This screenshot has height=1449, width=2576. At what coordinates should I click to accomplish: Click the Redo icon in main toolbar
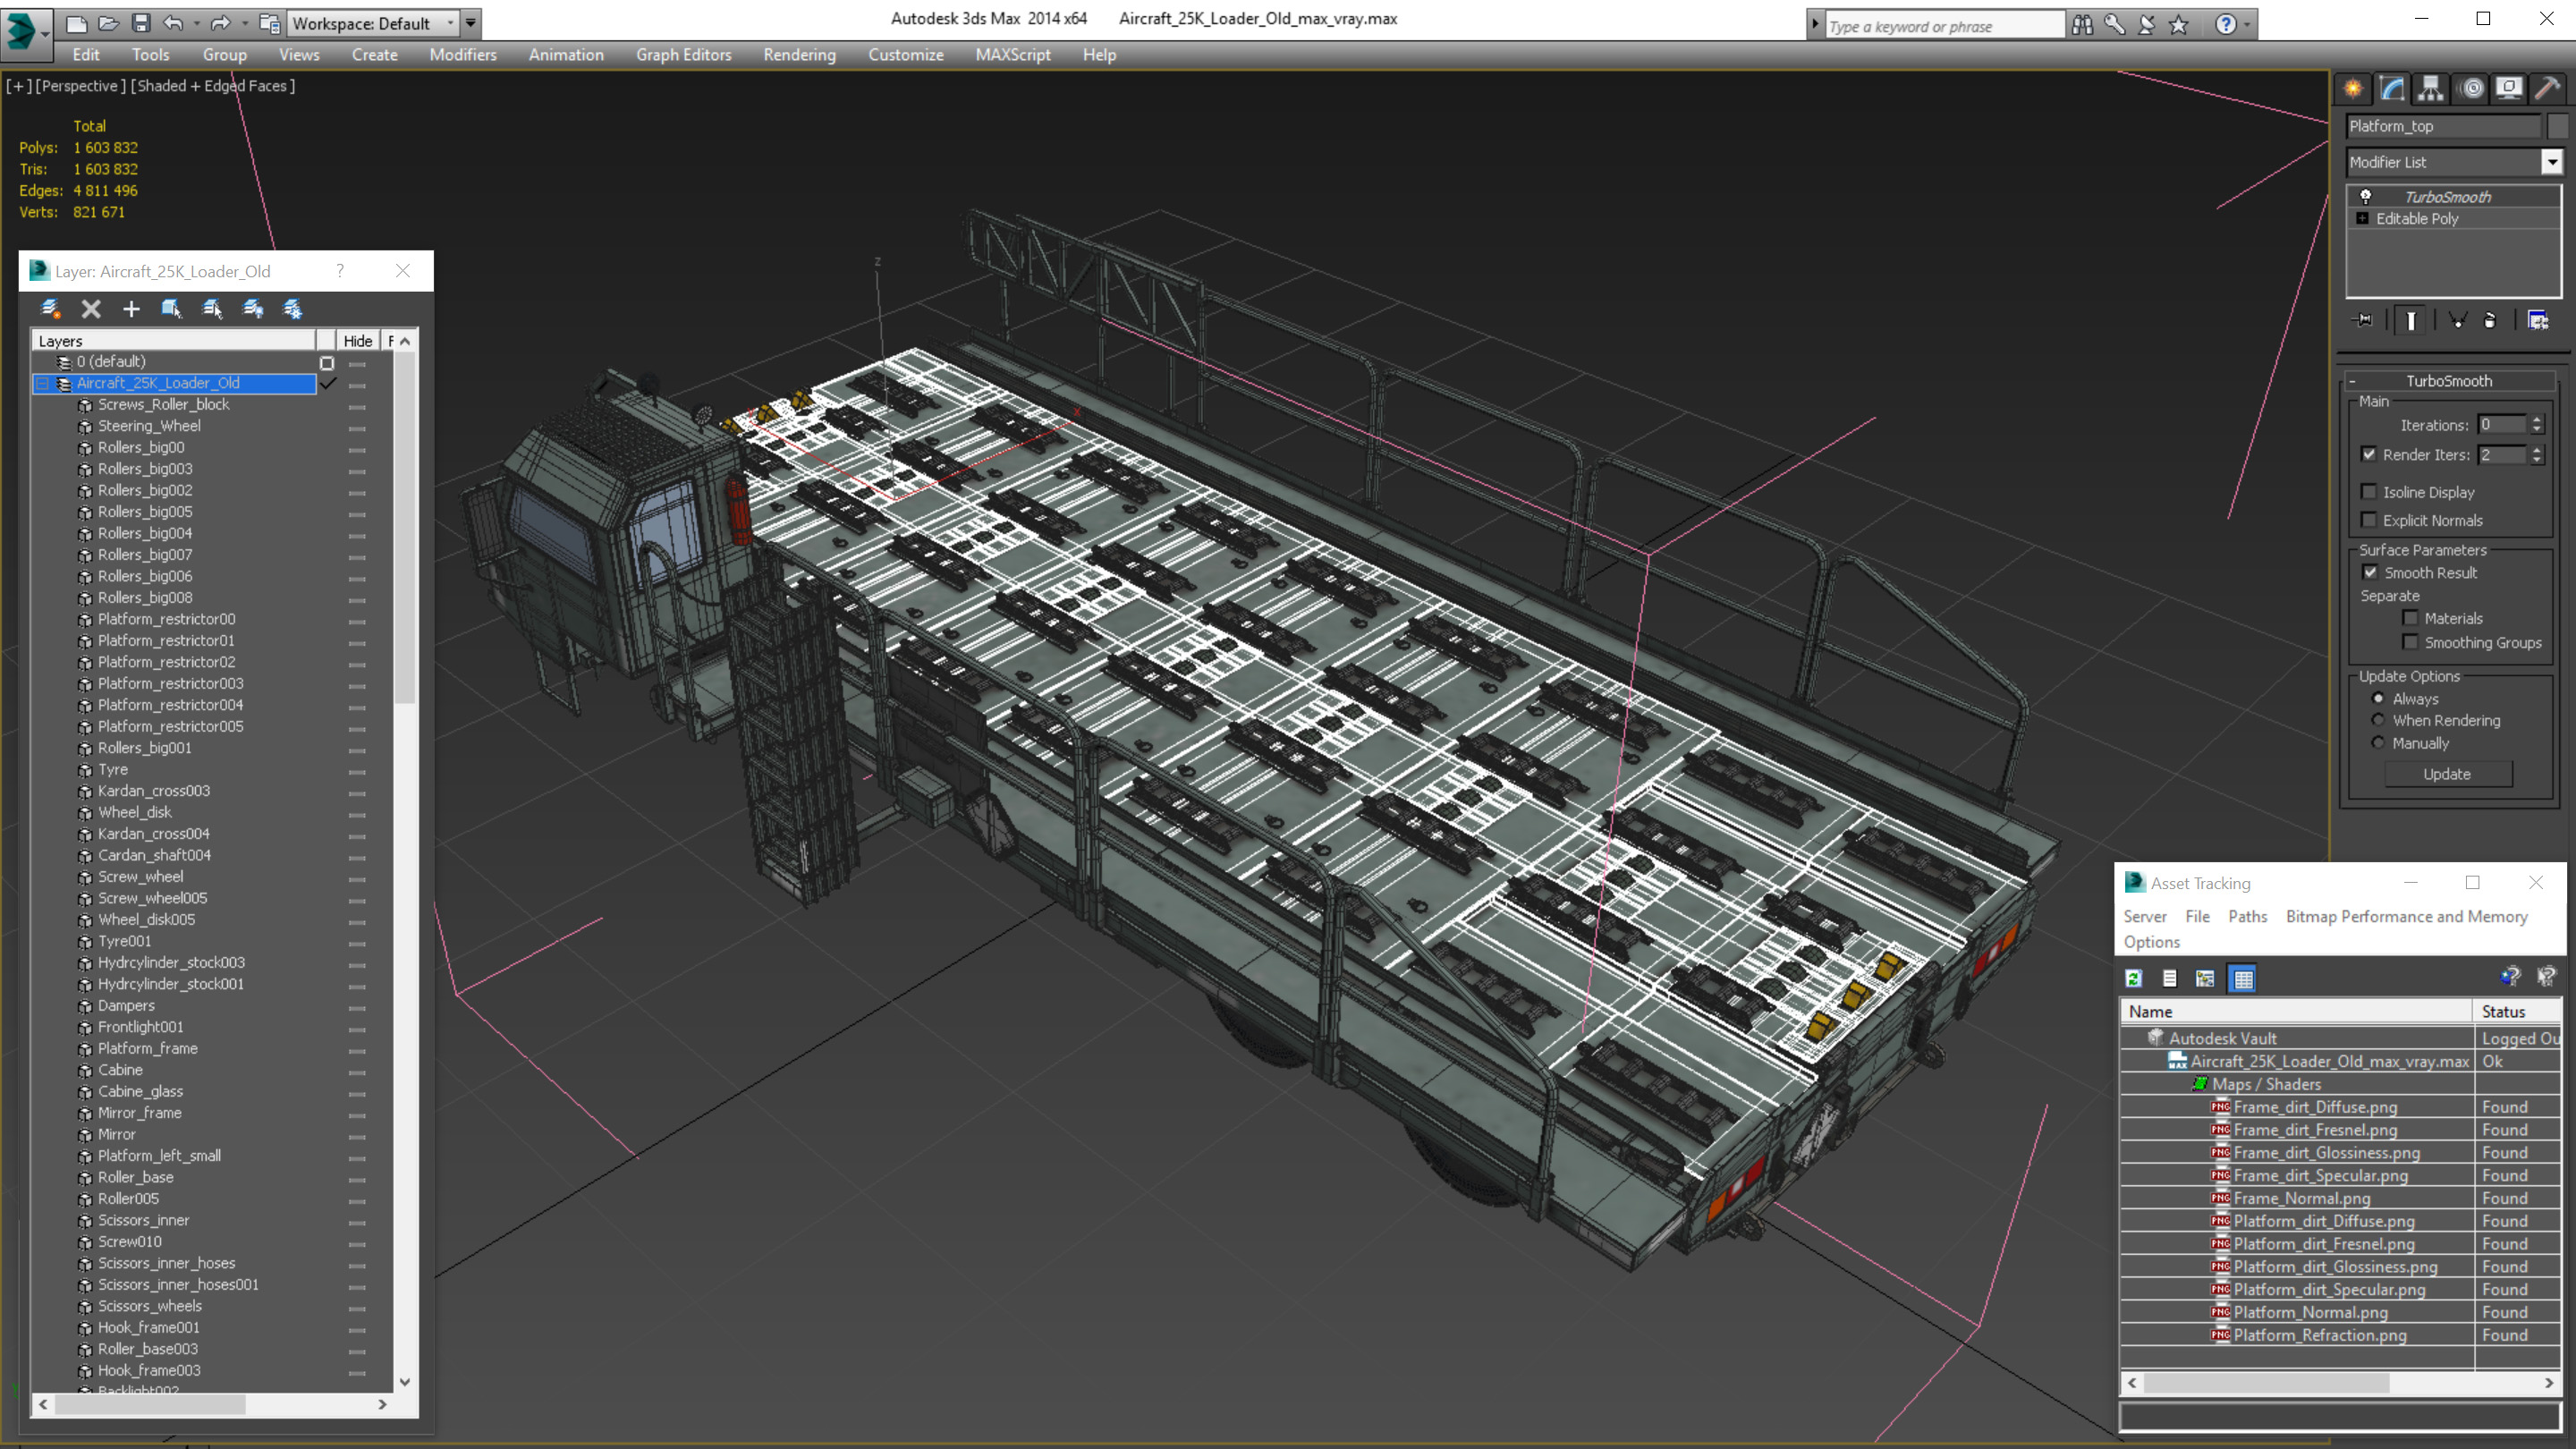[x=219, y=21]
